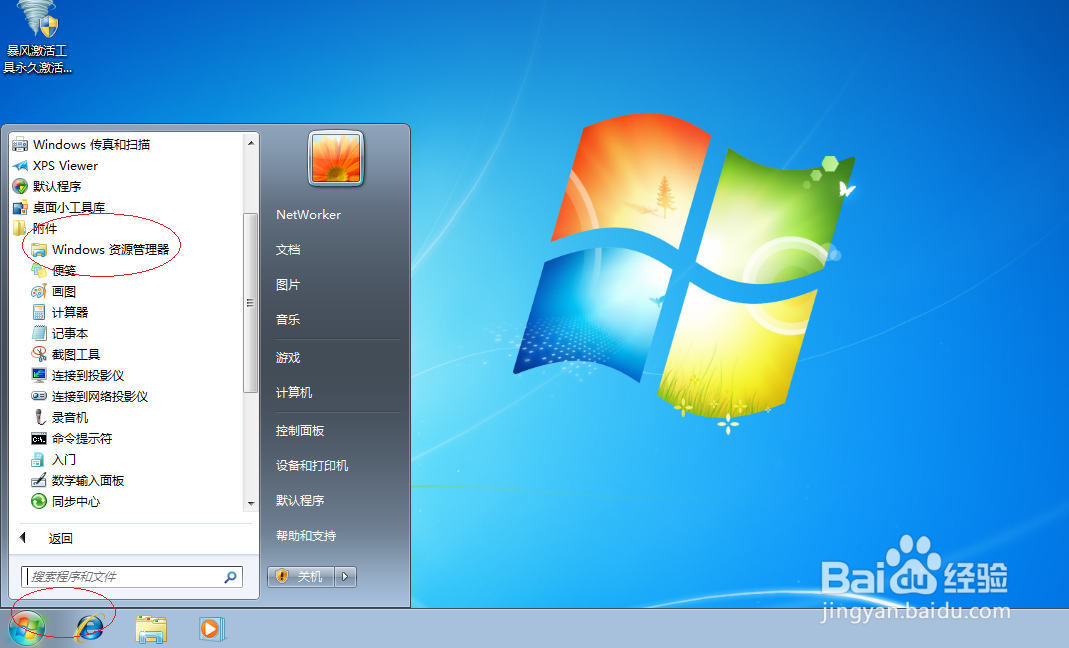The image size is (1069, 648).
Task: Open 帮助和支持 from Start menu
Action: [306, 535]
